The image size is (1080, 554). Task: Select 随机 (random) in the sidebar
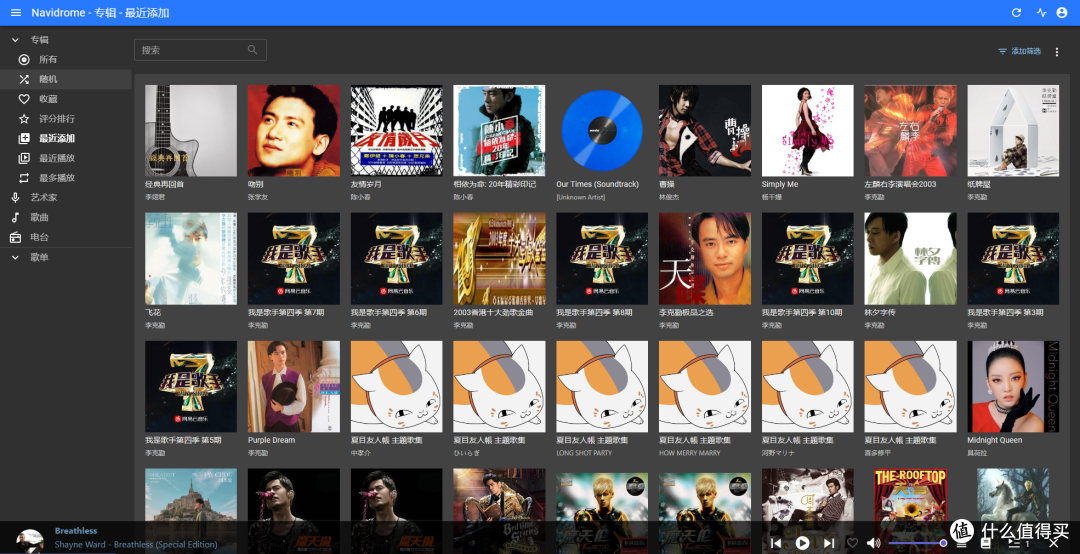pos(66,79)
